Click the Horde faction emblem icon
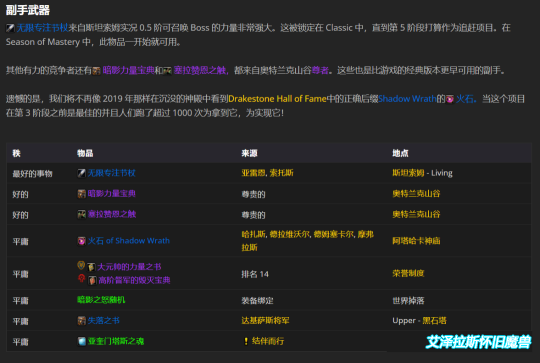 tap(81, 278)
